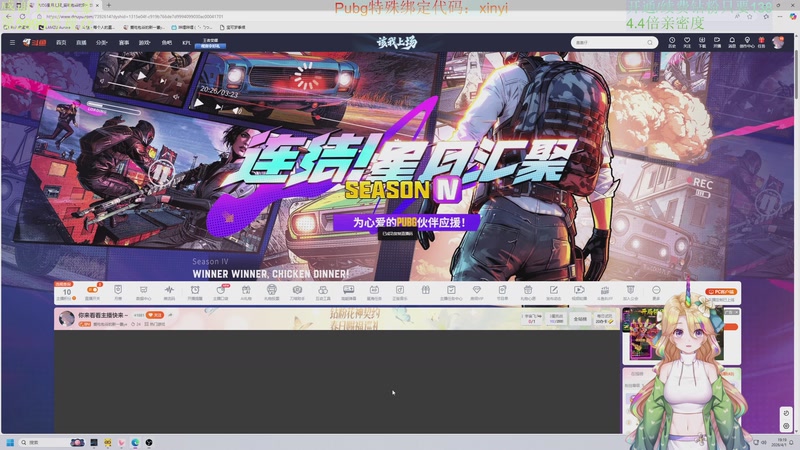Open the 每日战玩 badge button
Viewport: 800px width, 450px height.
604,319
